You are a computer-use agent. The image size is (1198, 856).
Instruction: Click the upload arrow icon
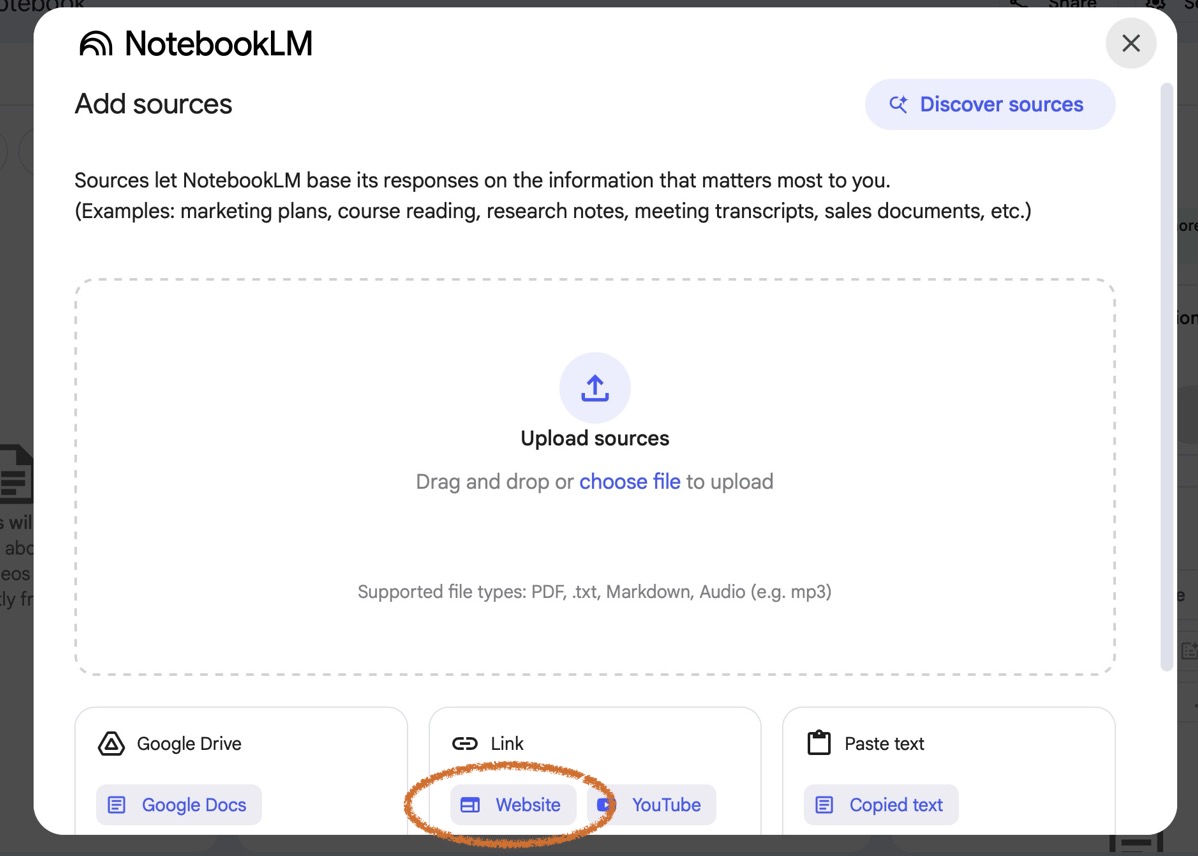pos(595,387)
